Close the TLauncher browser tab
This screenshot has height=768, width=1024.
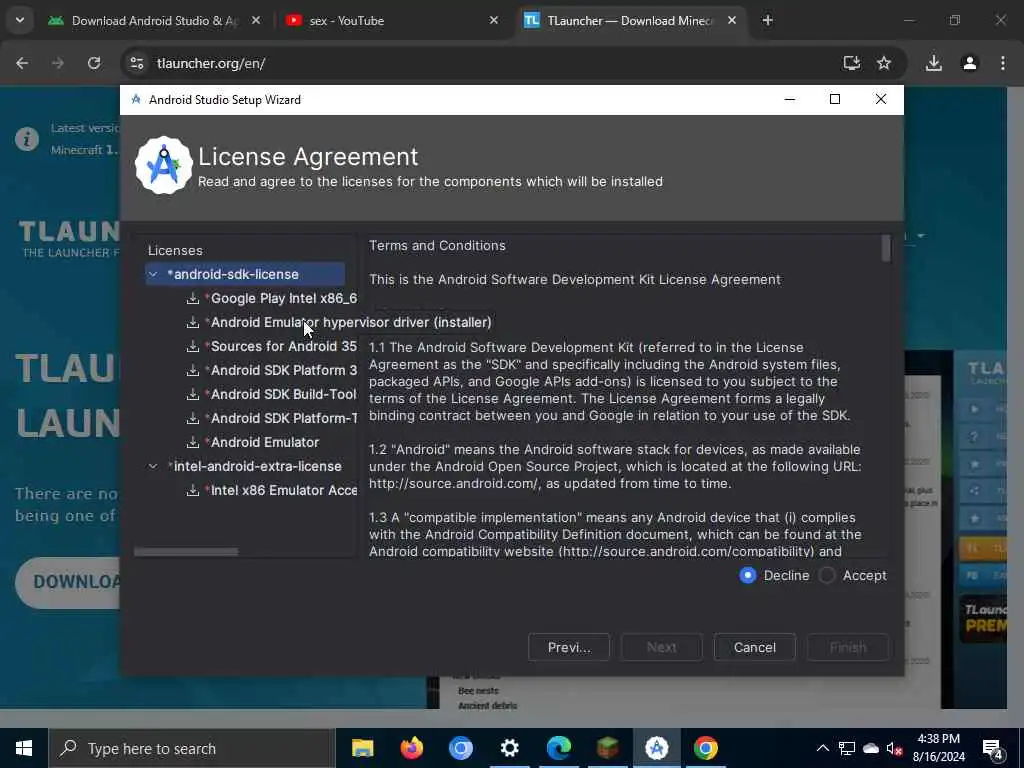point(732,21)
